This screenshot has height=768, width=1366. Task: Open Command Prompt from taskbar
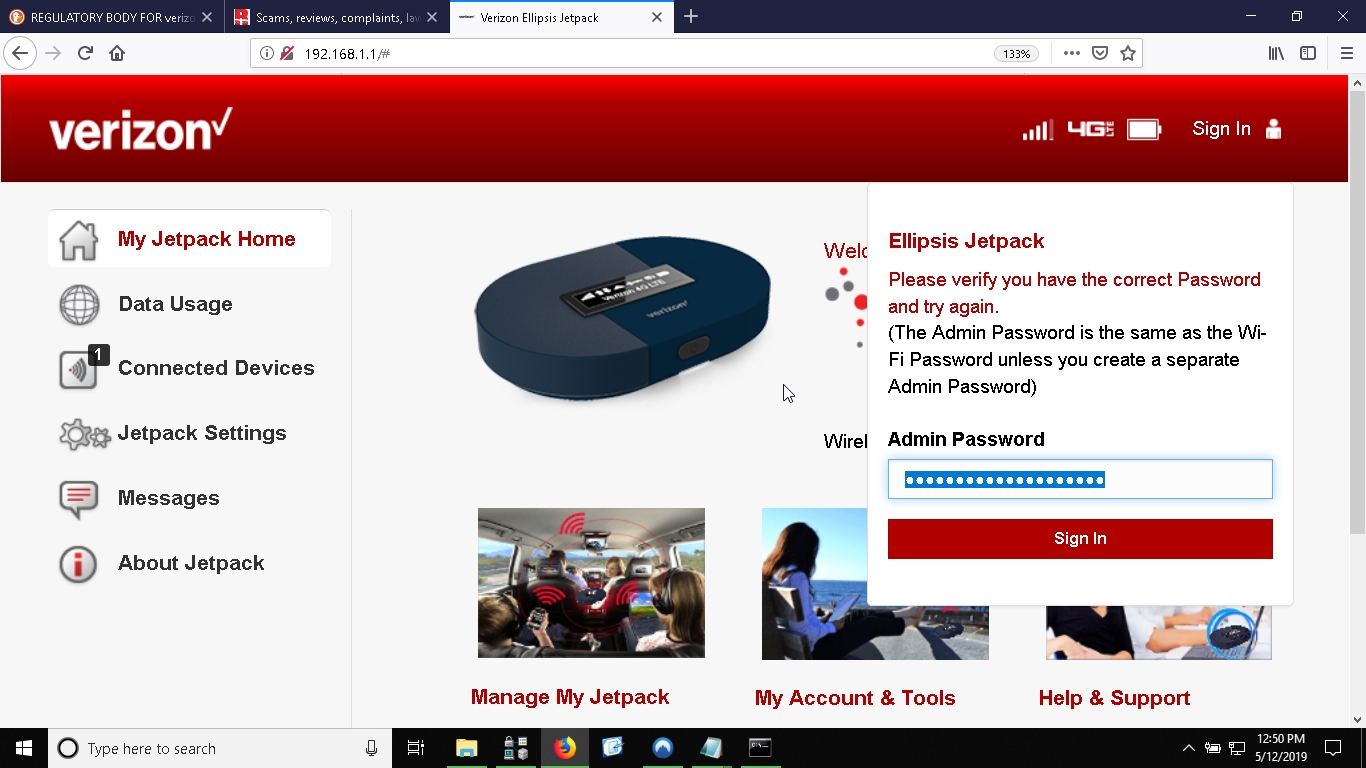(x=760, y=748)
